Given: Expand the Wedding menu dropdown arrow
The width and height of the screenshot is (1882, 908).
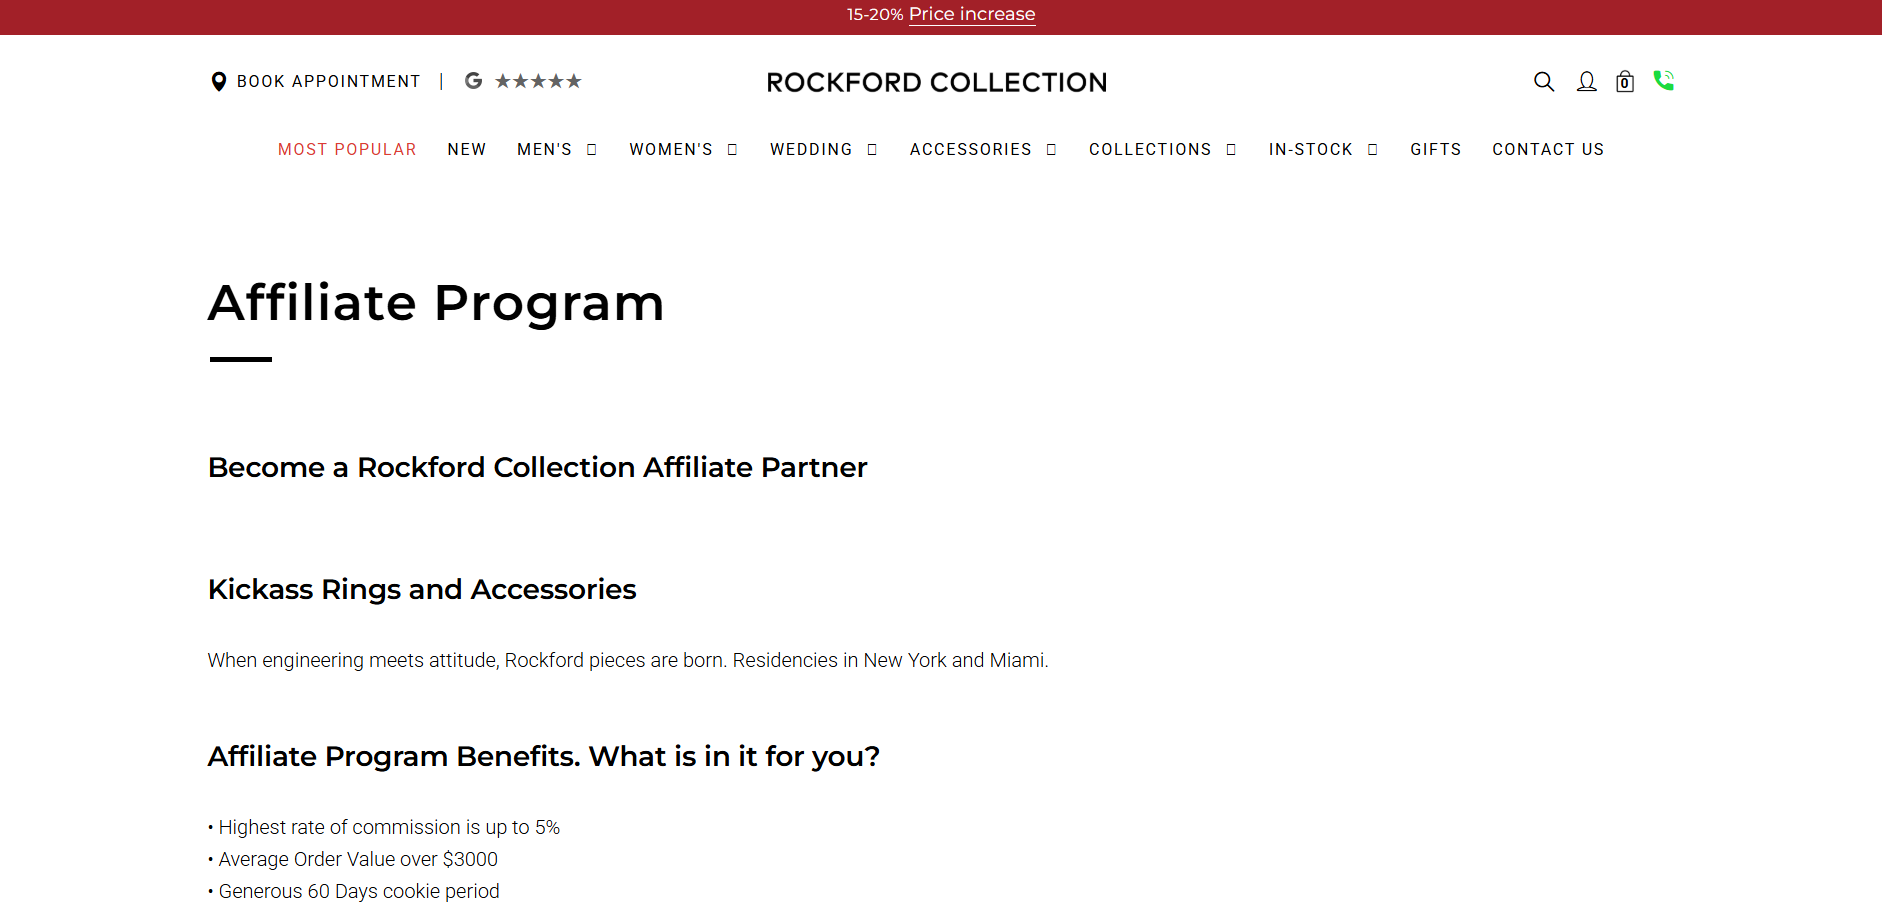Looking at the screenshot, I should point(873,150).
